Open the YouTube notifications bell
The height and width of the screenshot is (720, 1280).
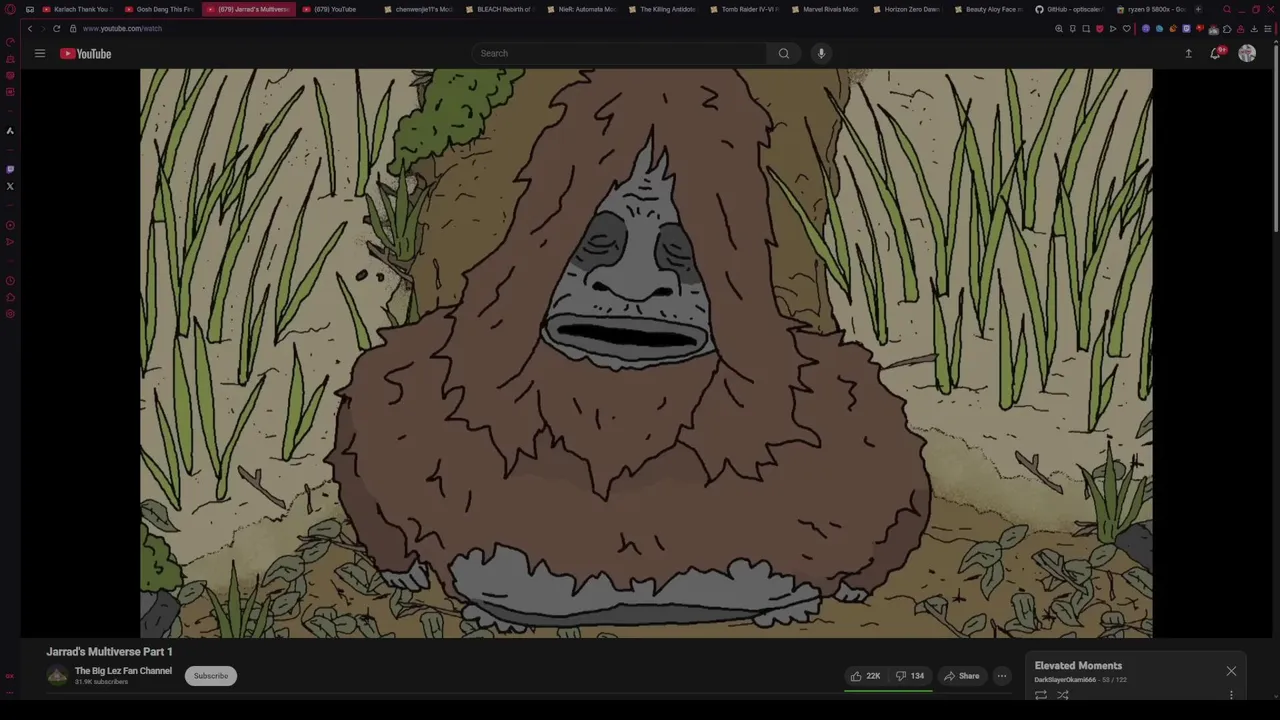pyautogui.click(x=1216, y=54)
